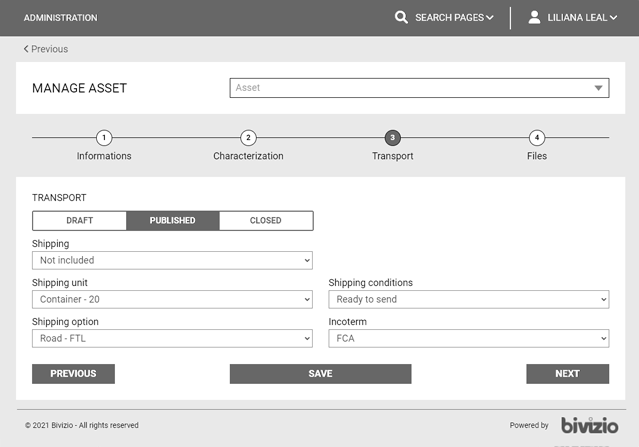Click the search magnifier icon
This screenshot has height=447, width=639.
tap(401, 17)
